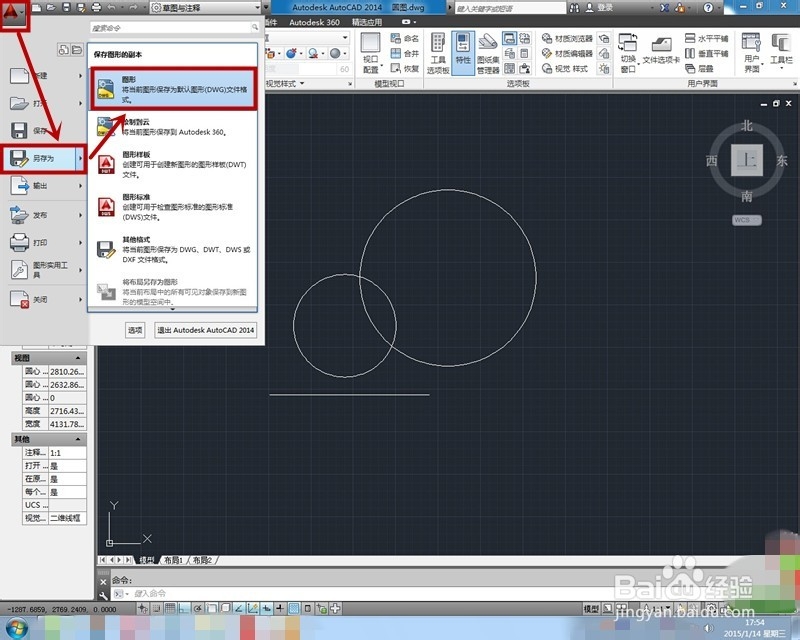The image size is (800, 640).
Task: Click the top face of the ViewCube
Action: click(x=746, y=160)
